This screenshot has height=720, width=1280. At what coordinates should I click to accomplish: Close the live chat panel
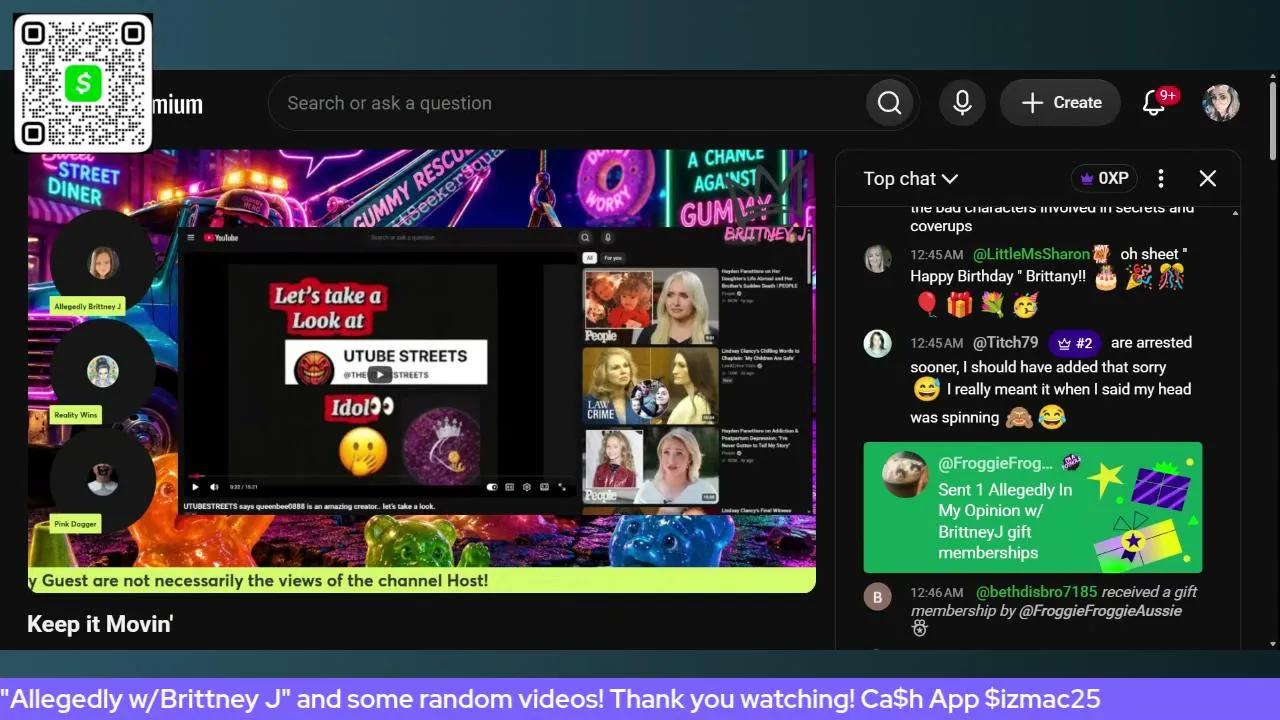[1208, 179]
